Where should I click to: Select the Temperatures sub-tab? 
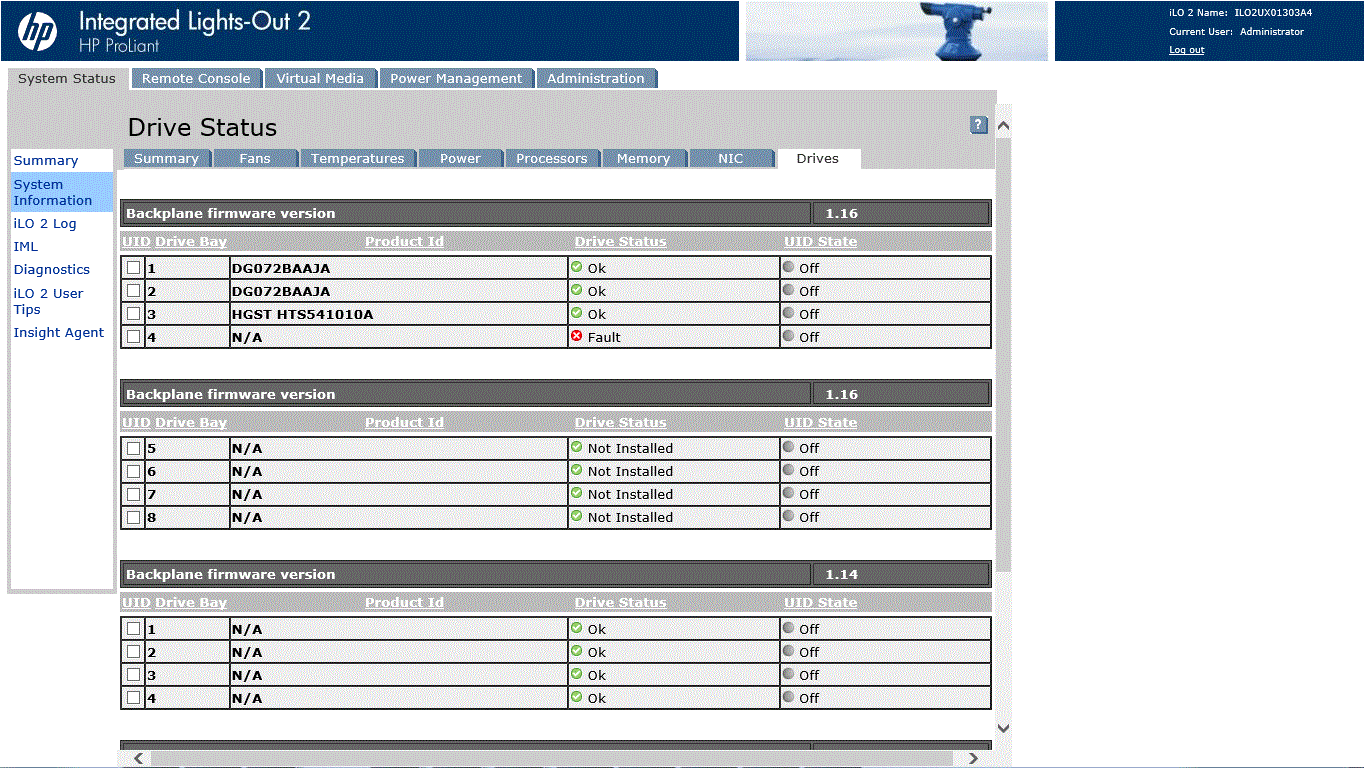[357, 158]
